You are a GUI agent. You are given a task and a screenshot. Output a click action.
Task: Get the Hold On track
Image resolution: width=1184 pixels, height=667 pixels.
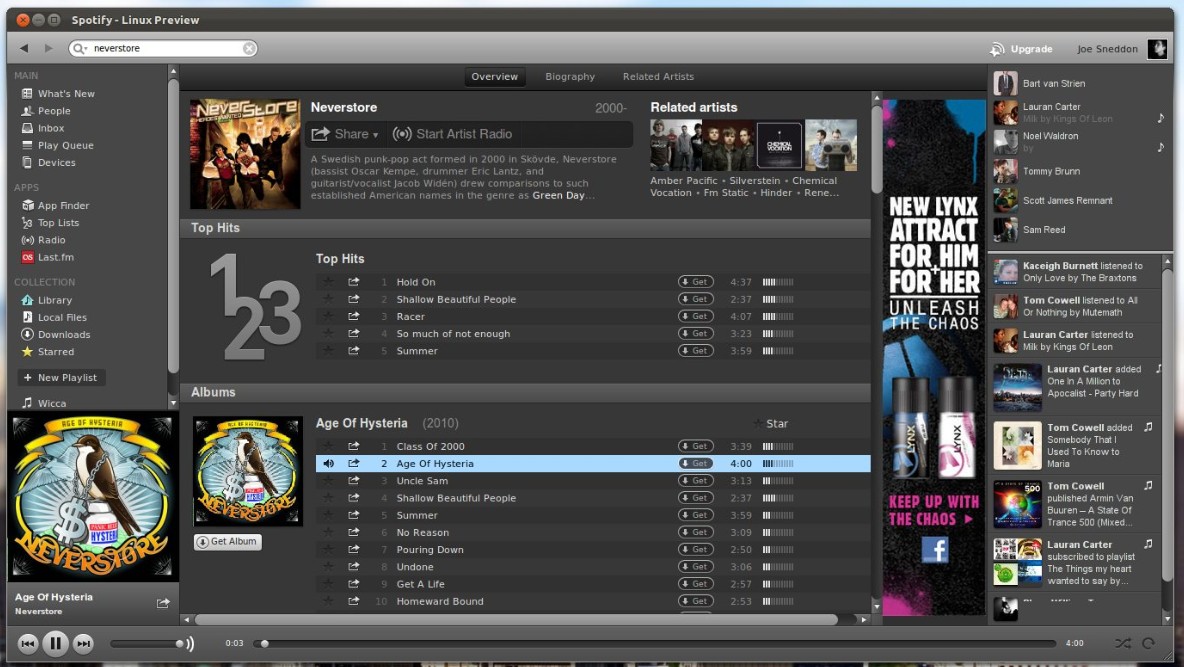click(x=695, y=282)
